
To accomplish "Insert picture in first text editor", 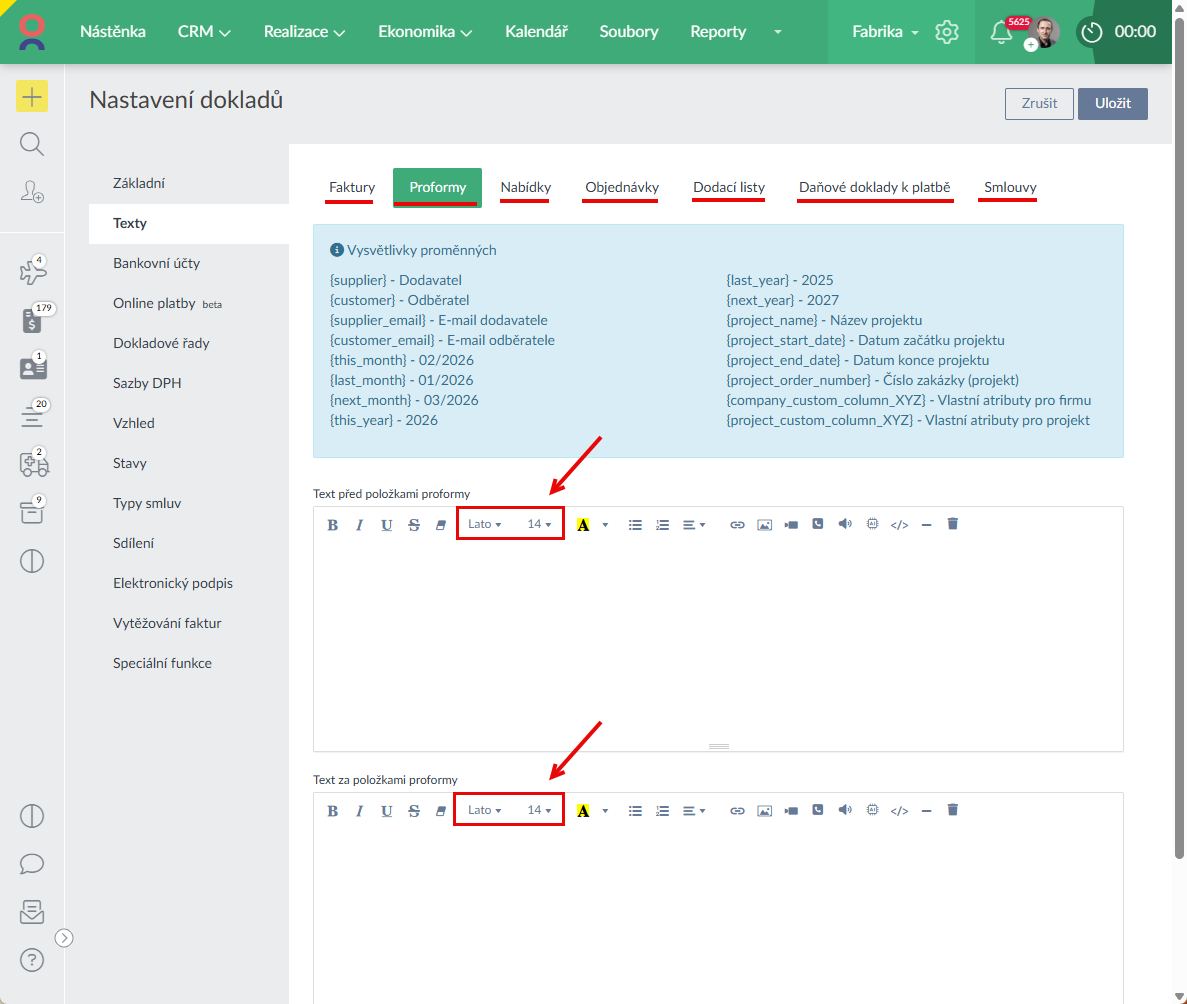I will pos(765,524).
